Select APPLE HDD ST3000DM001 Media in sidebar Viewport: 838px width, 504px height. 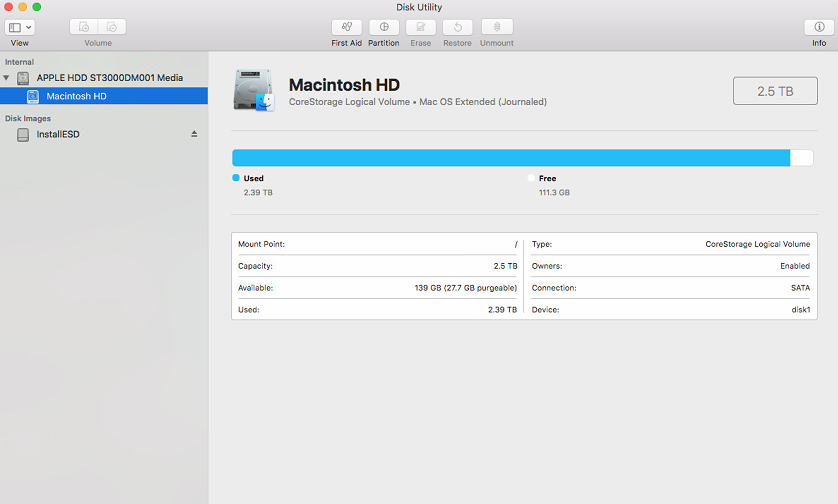(110, 78)
